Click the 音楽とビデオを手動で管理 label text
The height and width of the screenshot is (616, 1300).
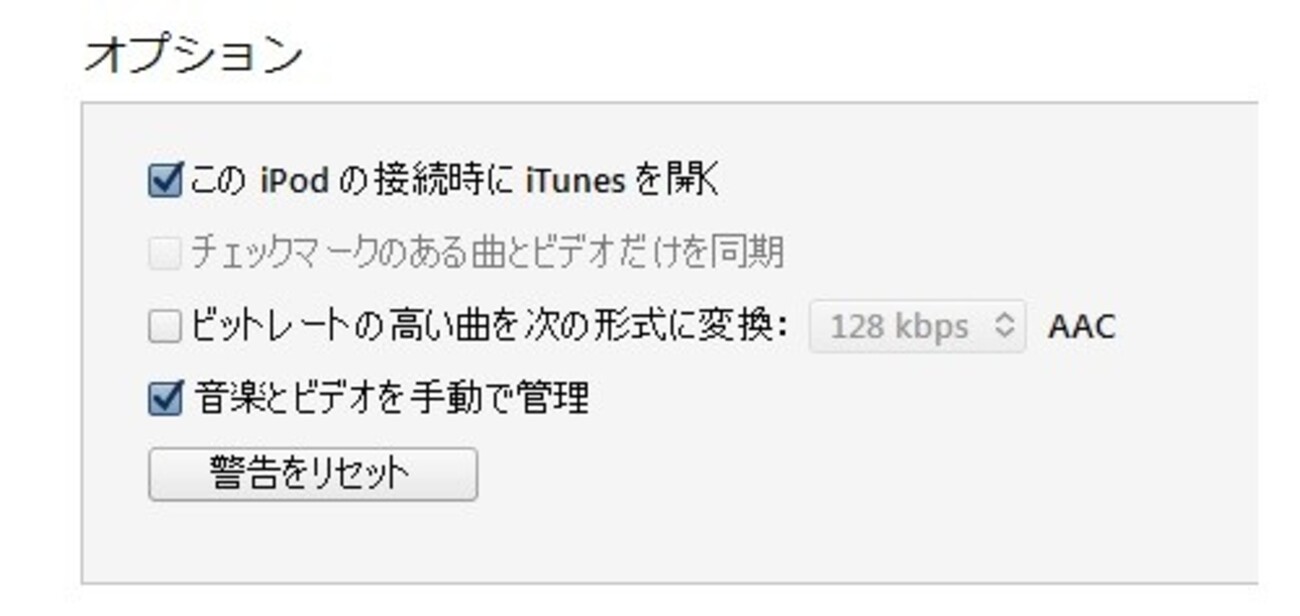(391, 398)
